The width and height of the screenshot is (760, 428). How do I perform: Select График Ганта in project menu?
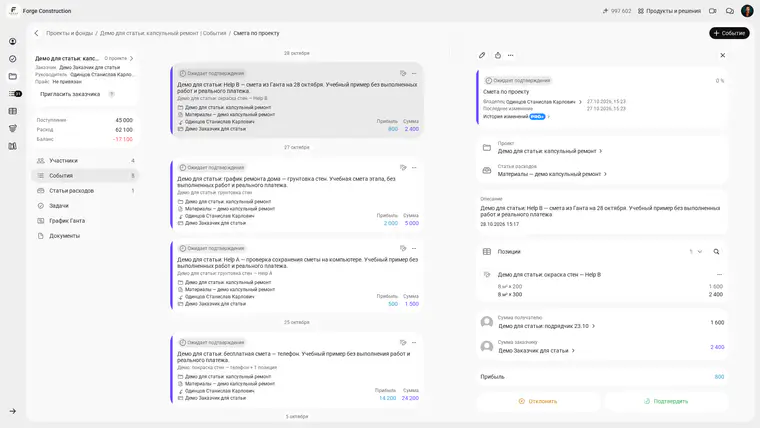(85, 221)
